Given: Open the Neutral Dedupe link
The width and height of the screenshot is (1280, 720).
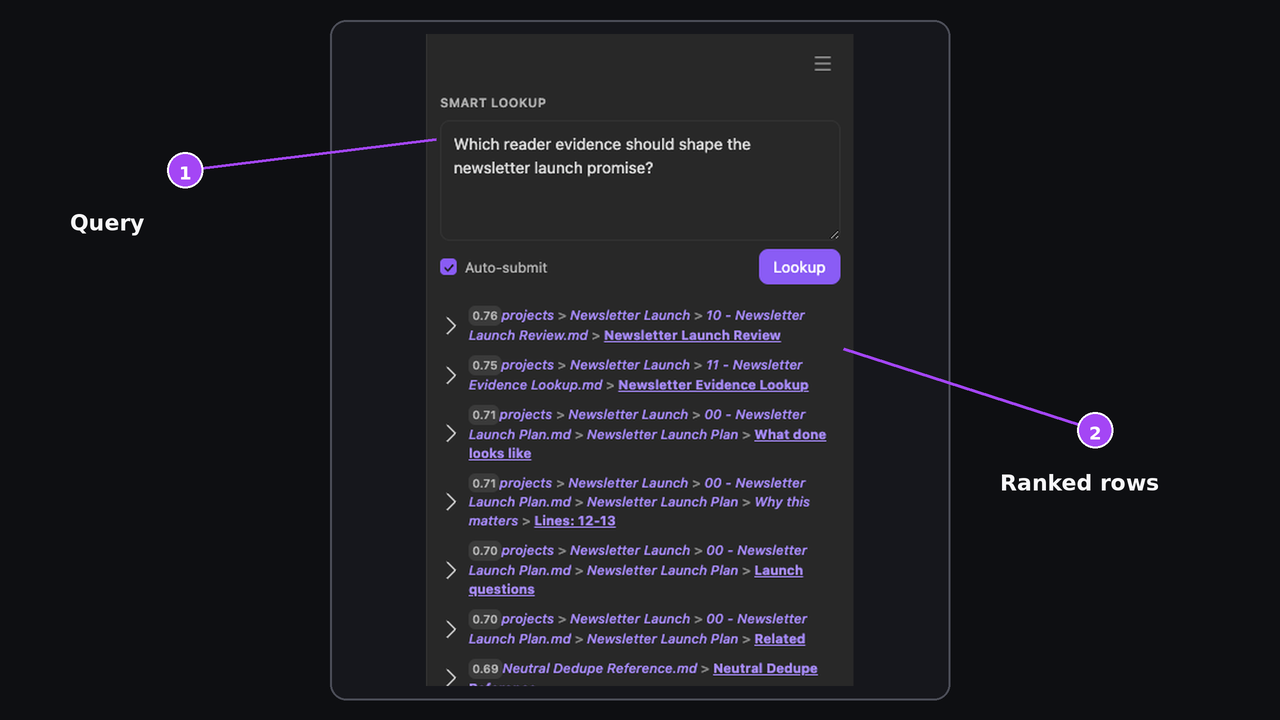Looking at the screenshot, I should (x=765, y=668).
